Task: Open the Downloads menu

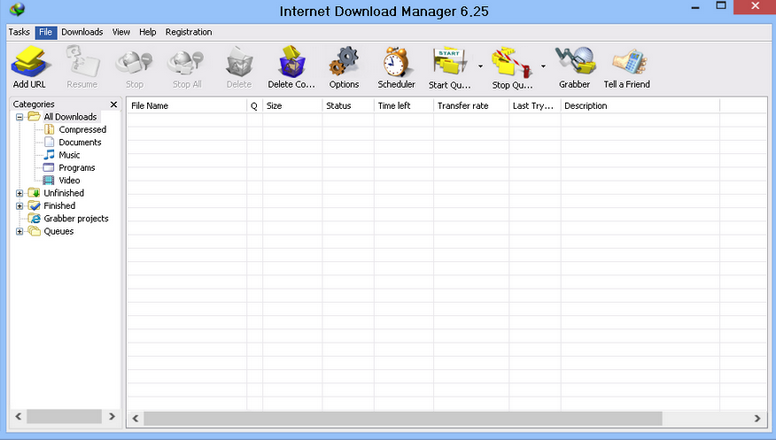Action: [82, 32]
